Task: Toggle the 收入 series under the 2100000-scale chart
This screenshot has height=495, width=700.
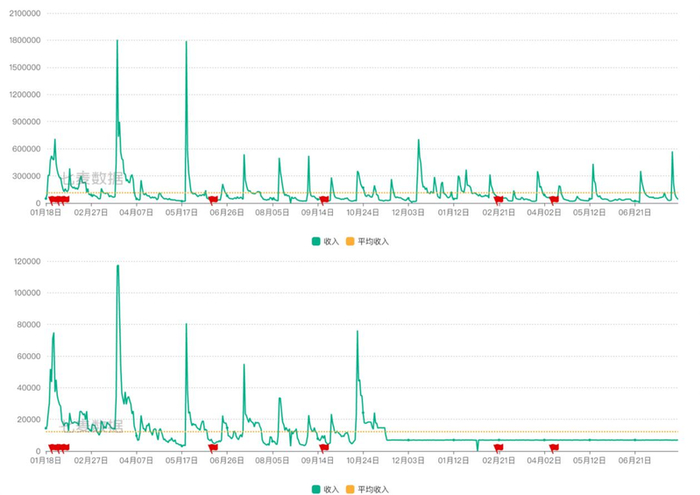Action: (325, 241)
